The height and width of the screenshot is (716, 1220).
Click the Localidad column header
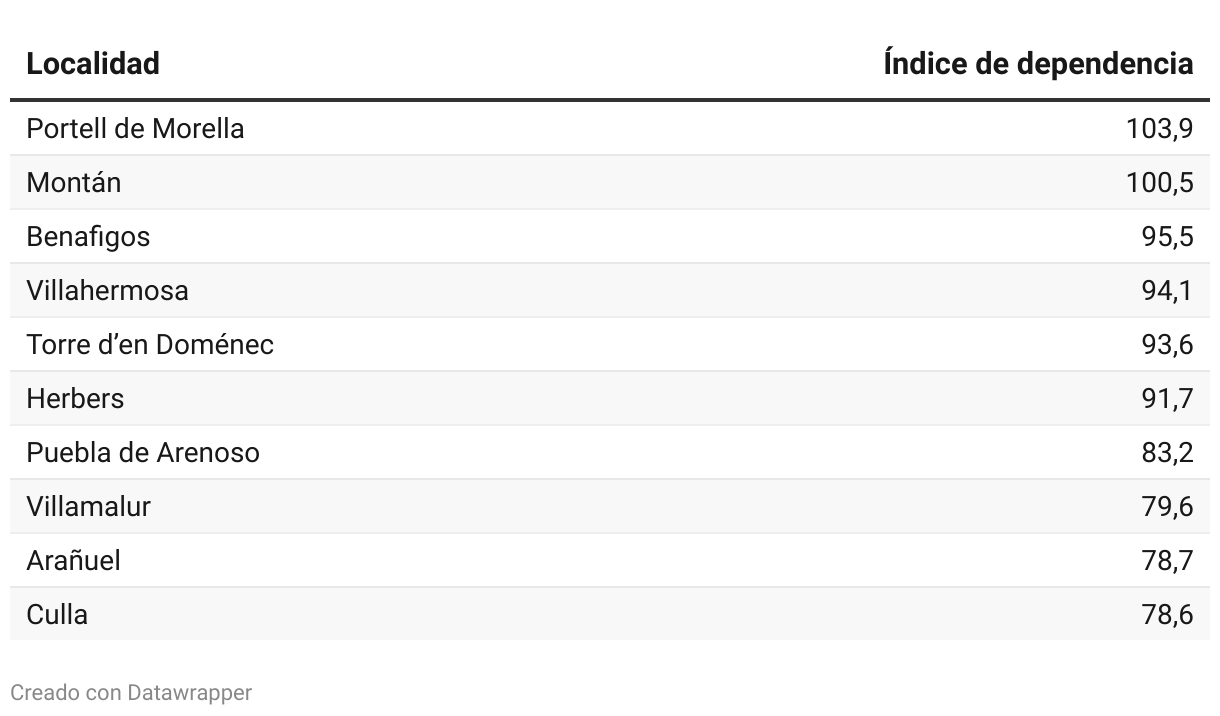coord(93,64)
